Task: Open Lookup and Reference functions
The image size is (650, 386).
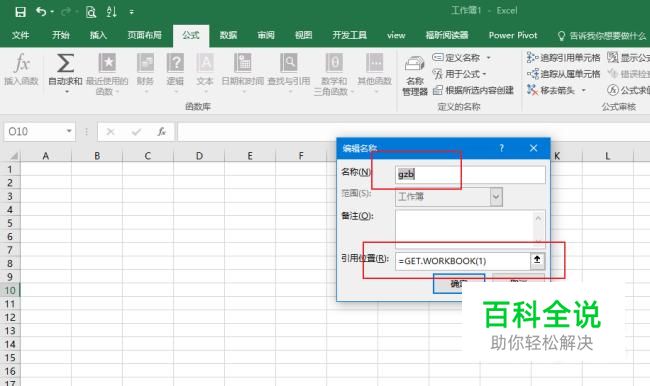Action: (289, 72)
